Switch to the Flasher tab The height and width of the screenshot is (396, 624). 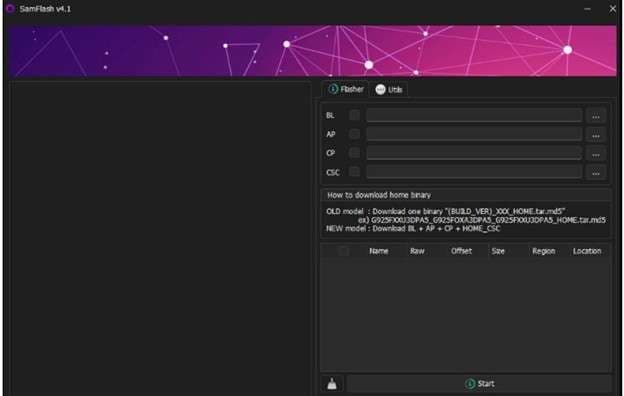pyautogui.click(x=346, y=89)
